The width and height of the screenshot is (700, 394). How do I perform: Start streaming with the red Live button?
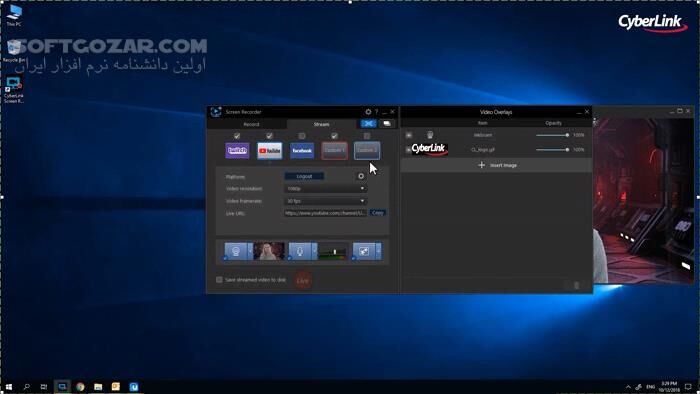pyautogui.click(x=303, y=281)
